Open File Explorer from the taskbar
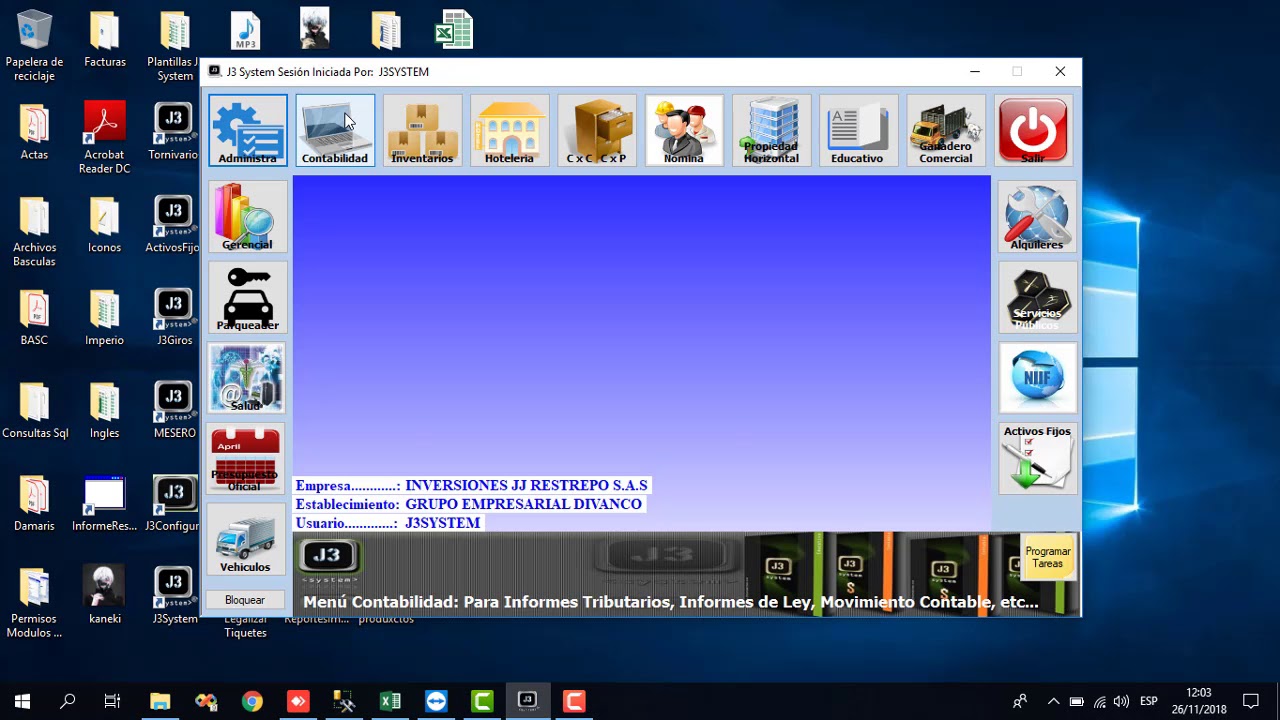Viewport: 1280px width, 720px height. pyautogui.click(x=160, y=701)
